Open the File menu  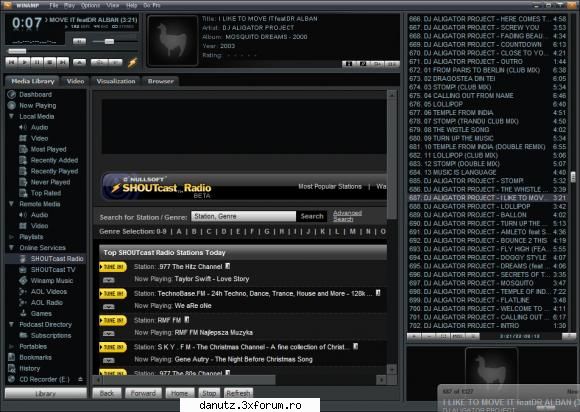(x=54, y=5)
